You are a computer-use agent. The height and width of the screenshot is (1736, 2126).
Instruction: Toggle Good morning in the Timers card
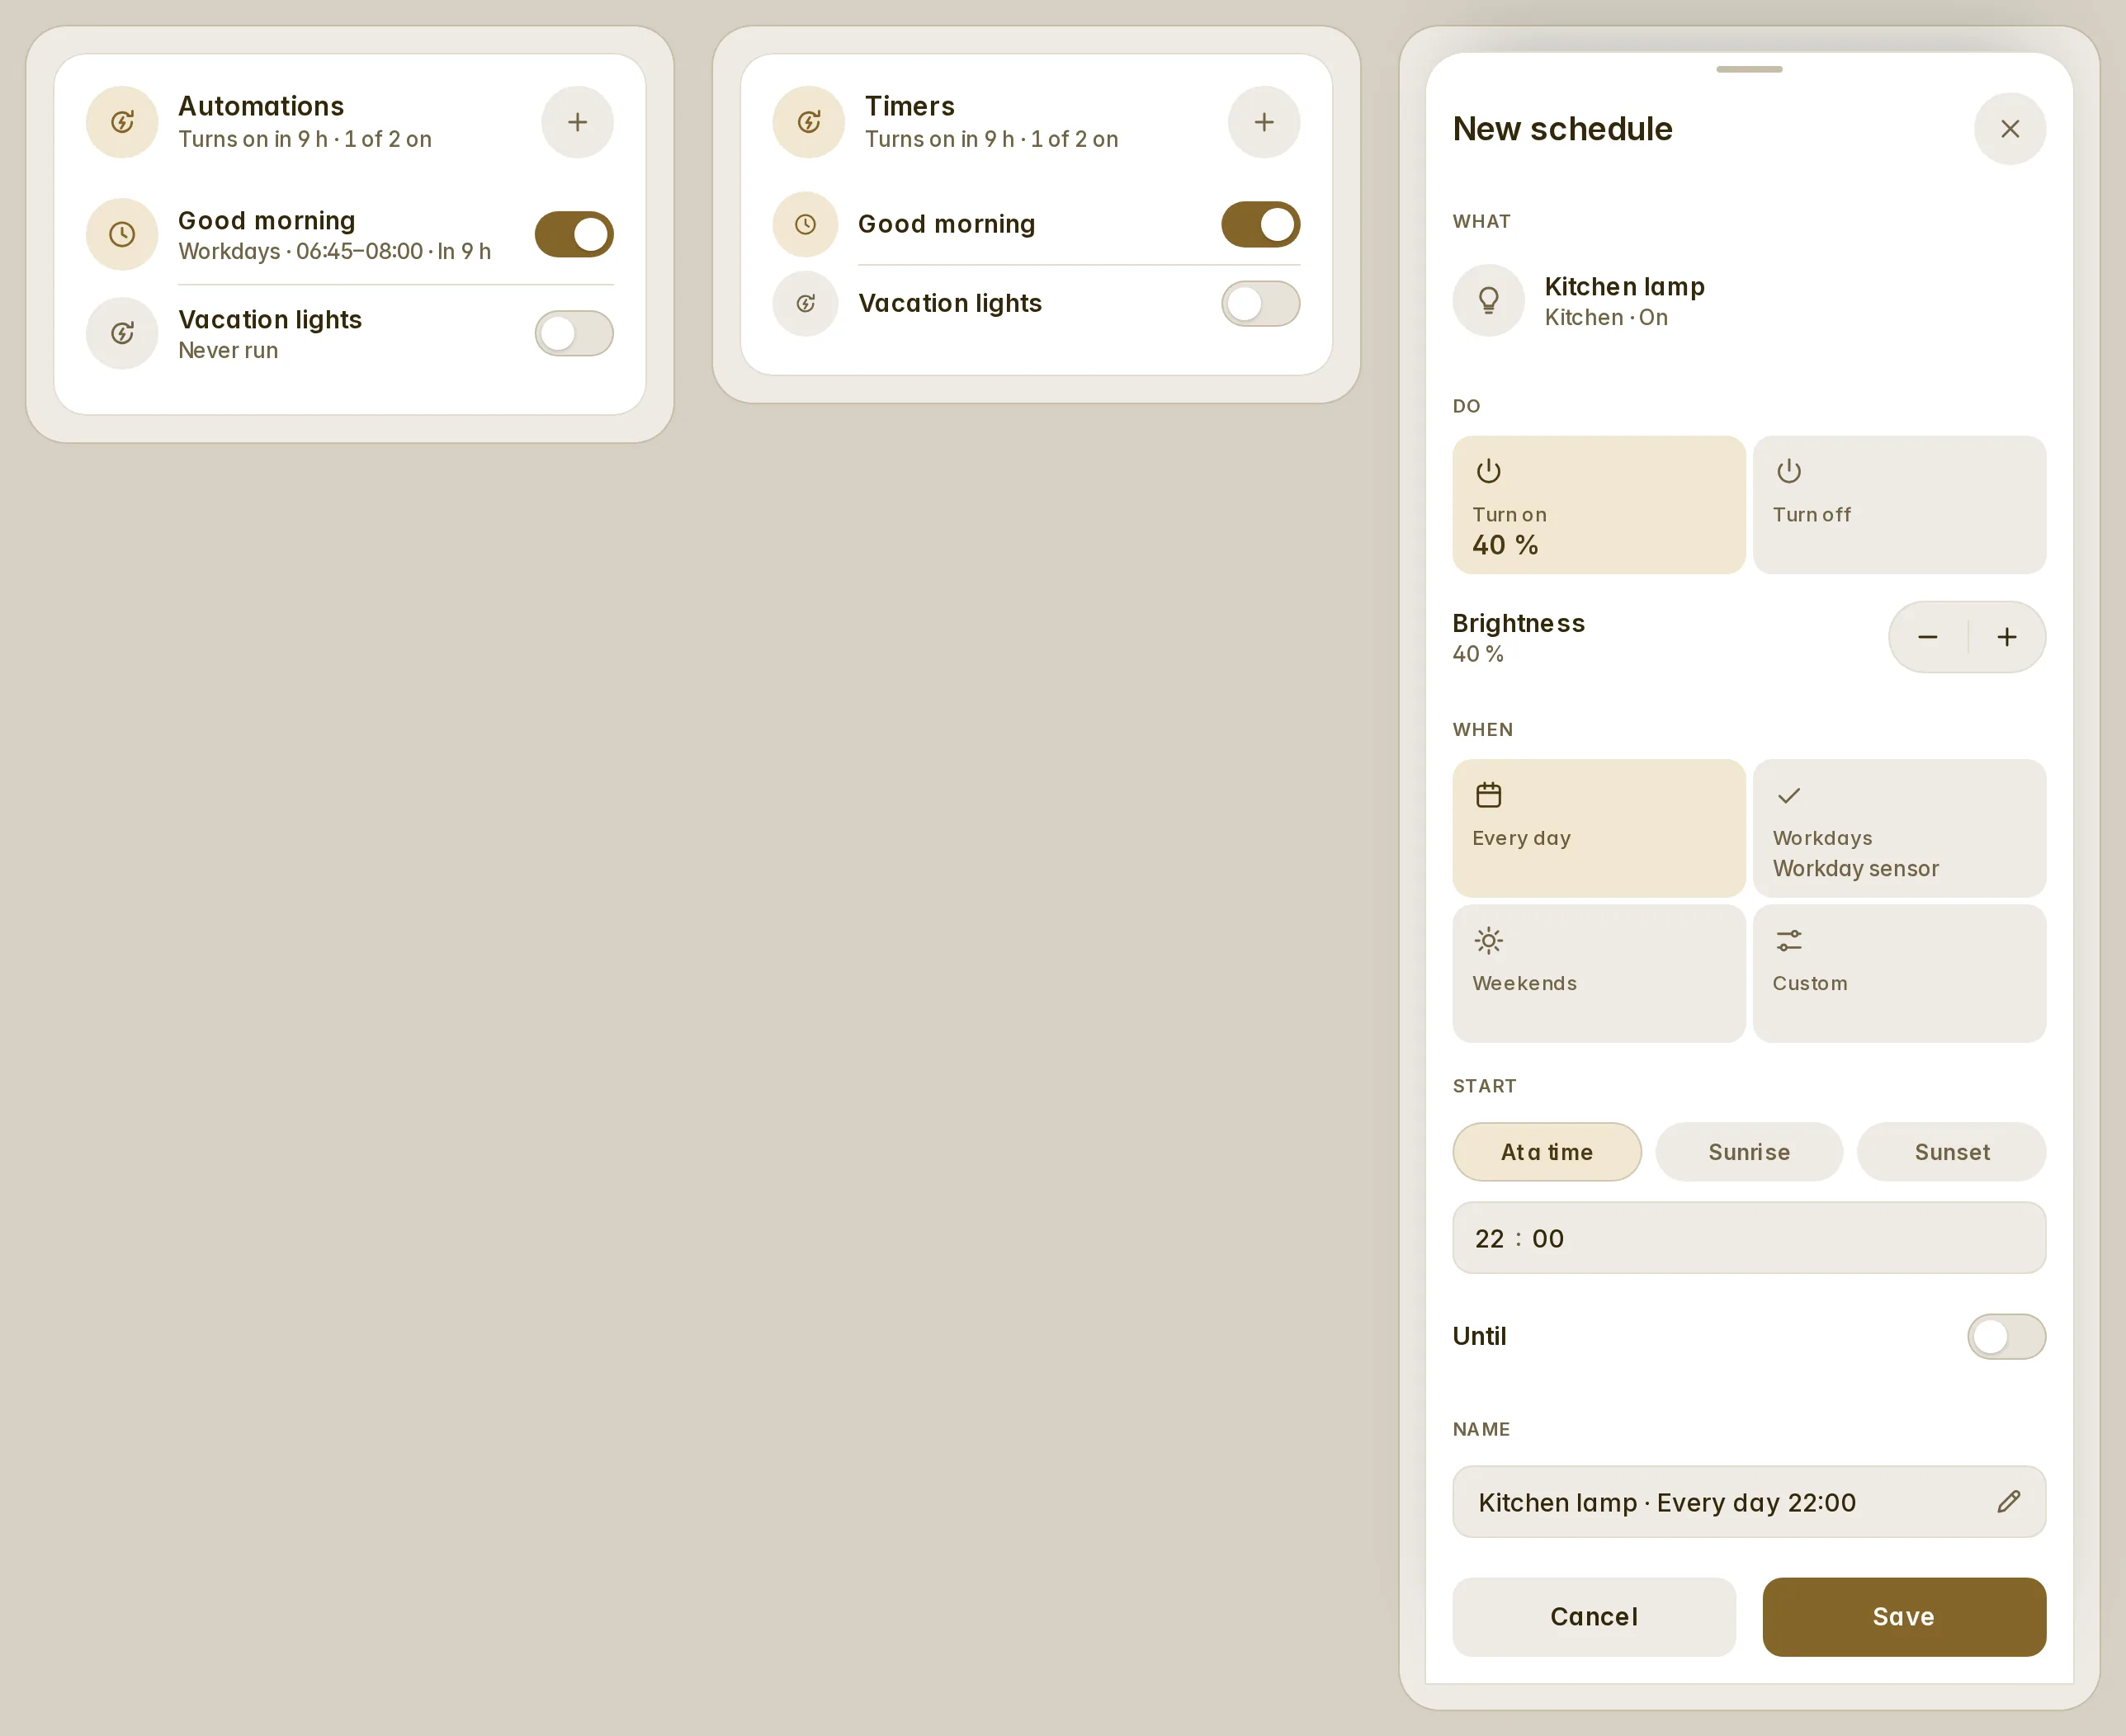(1260, 224)
